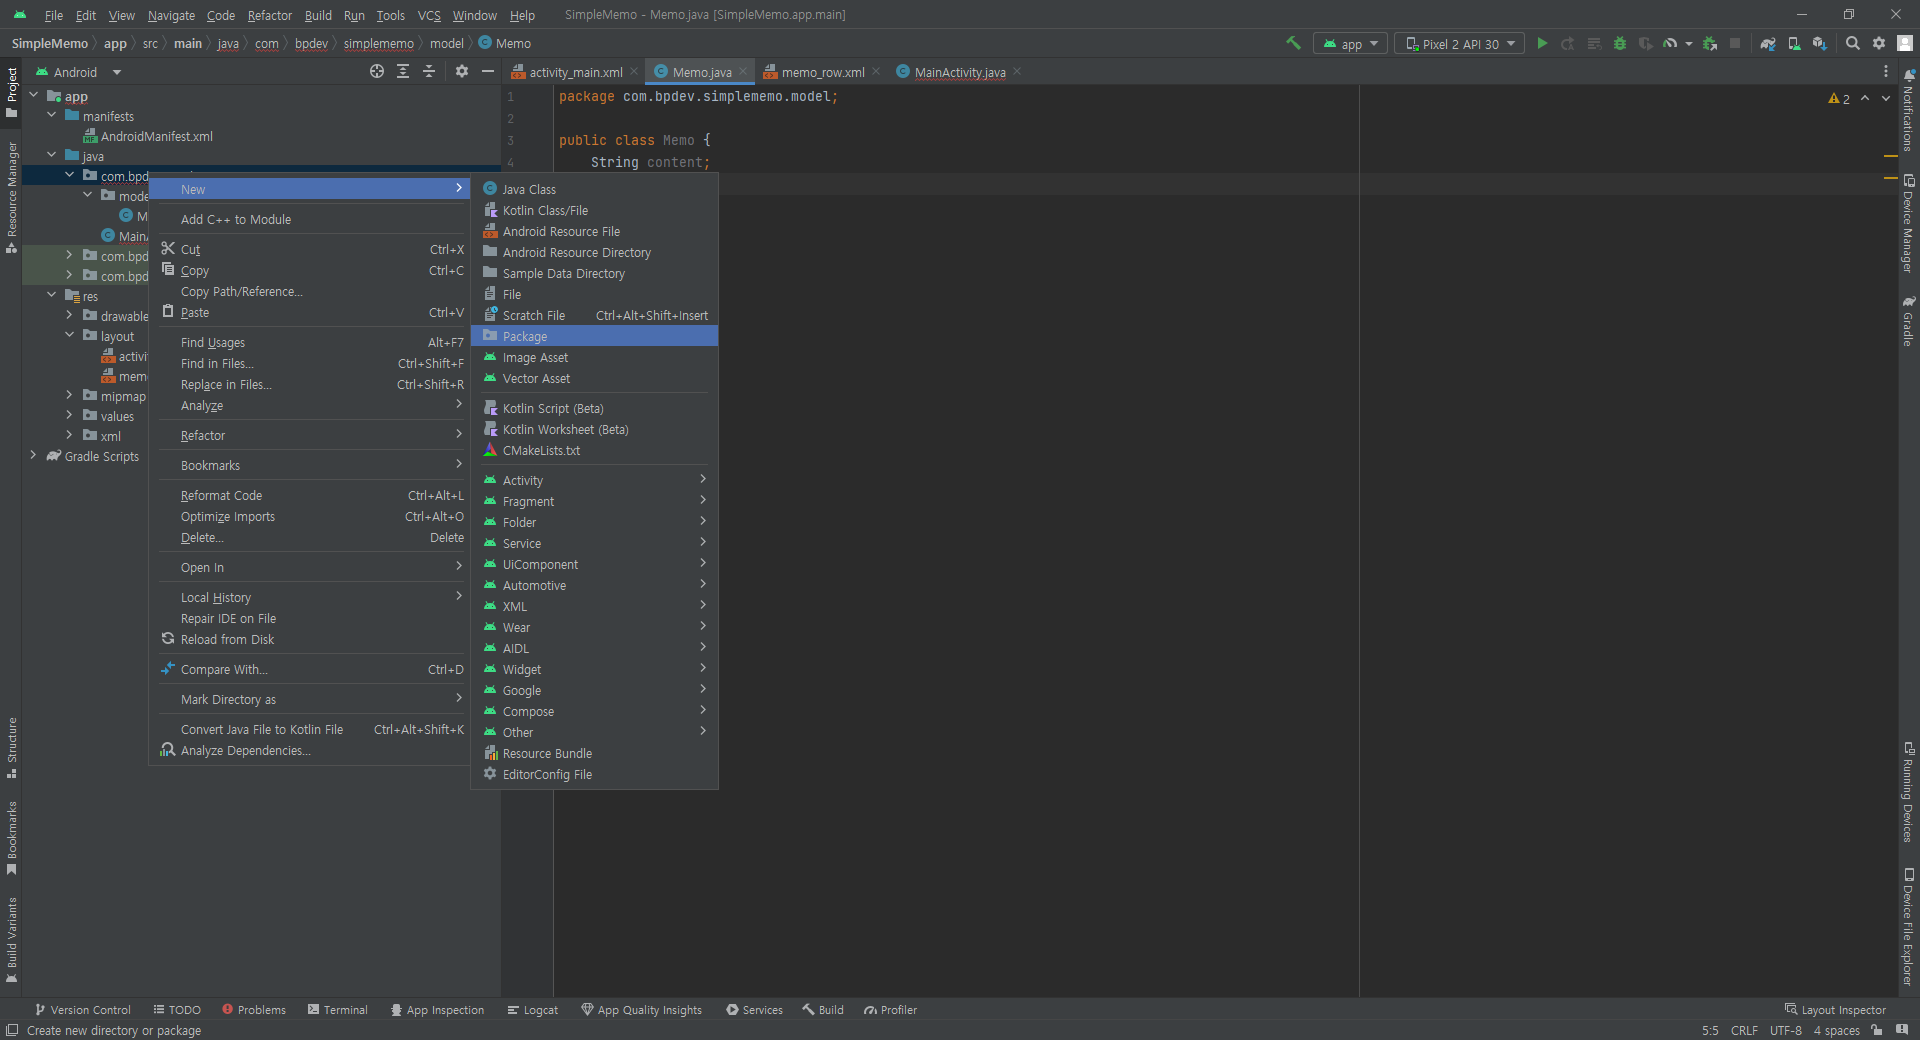Open the Activity submenu
Viewport: 1920px width, 1040px height.
coord(594,480)
